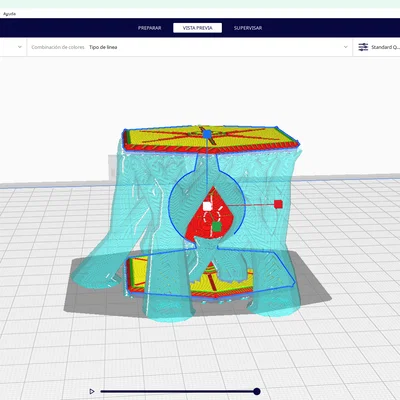This screenshot has width=400, height=400.
Task: Switch to the SUPERVISAR stage
Action: tap(248, 28)
